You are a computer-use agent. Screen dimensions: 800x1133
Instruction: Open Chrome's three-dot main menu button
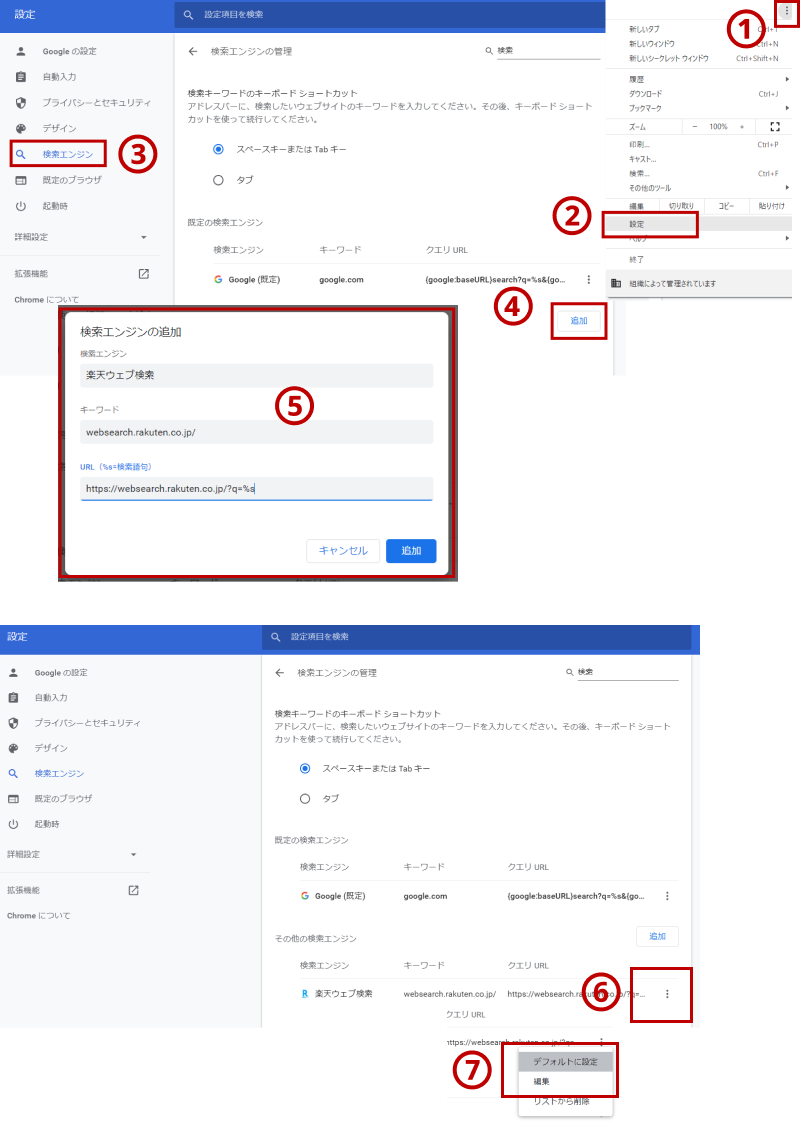[786, 12]
